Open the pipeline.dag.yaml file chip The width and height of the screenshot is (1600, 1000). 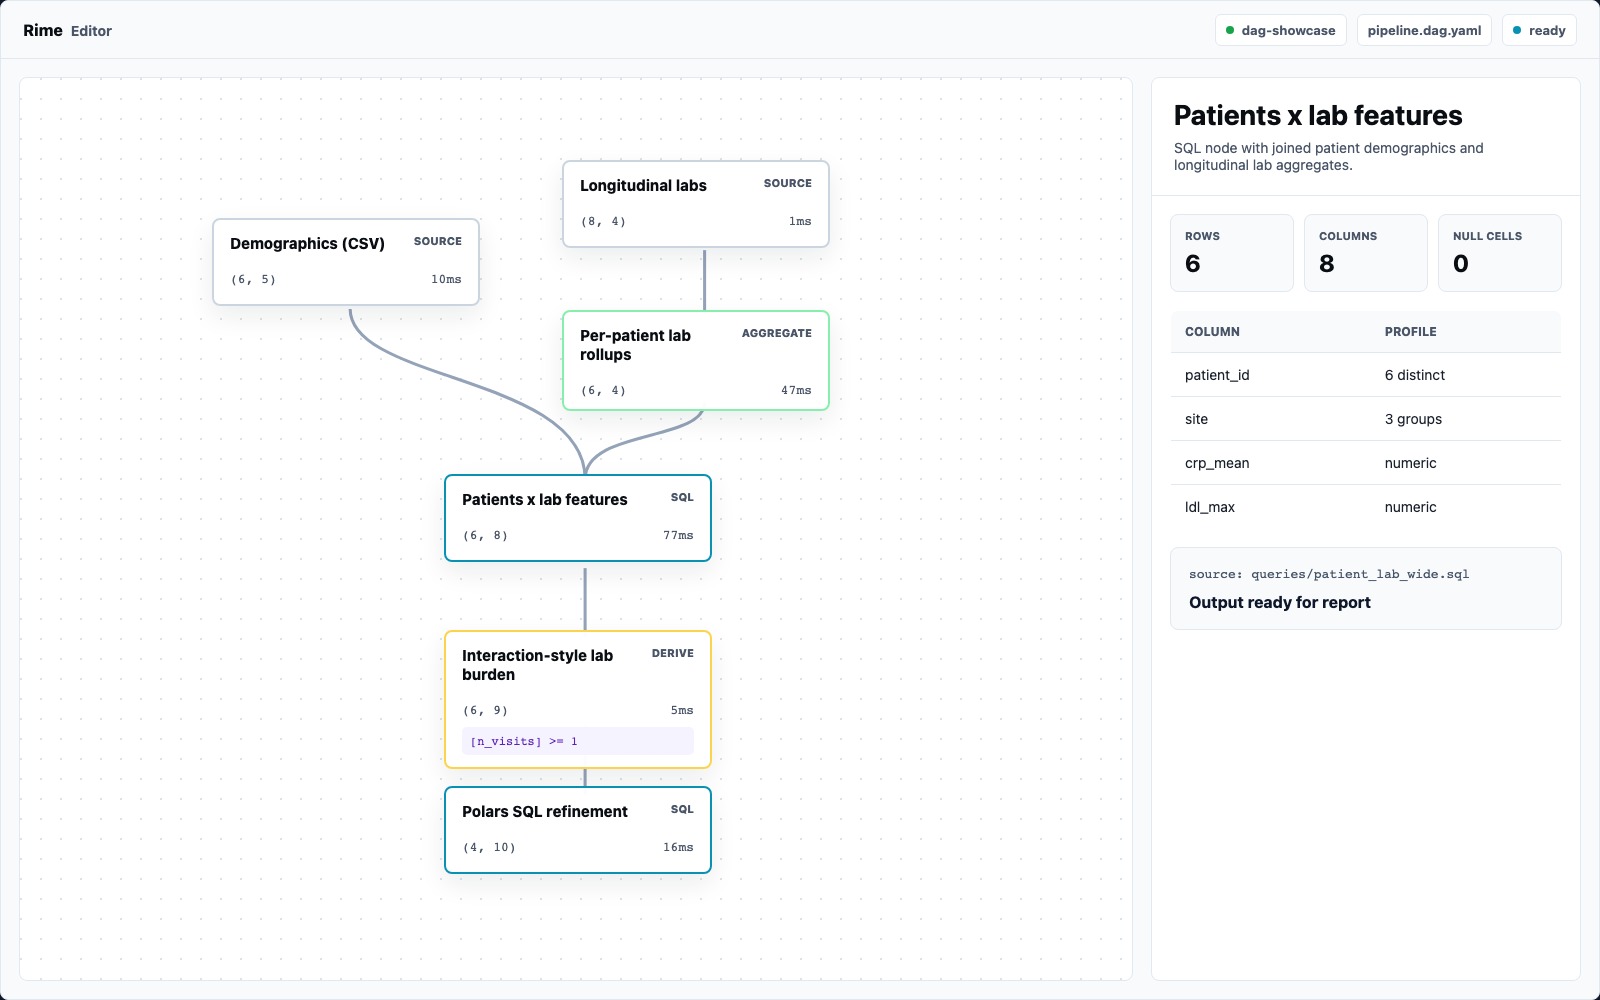point(1424,30)
